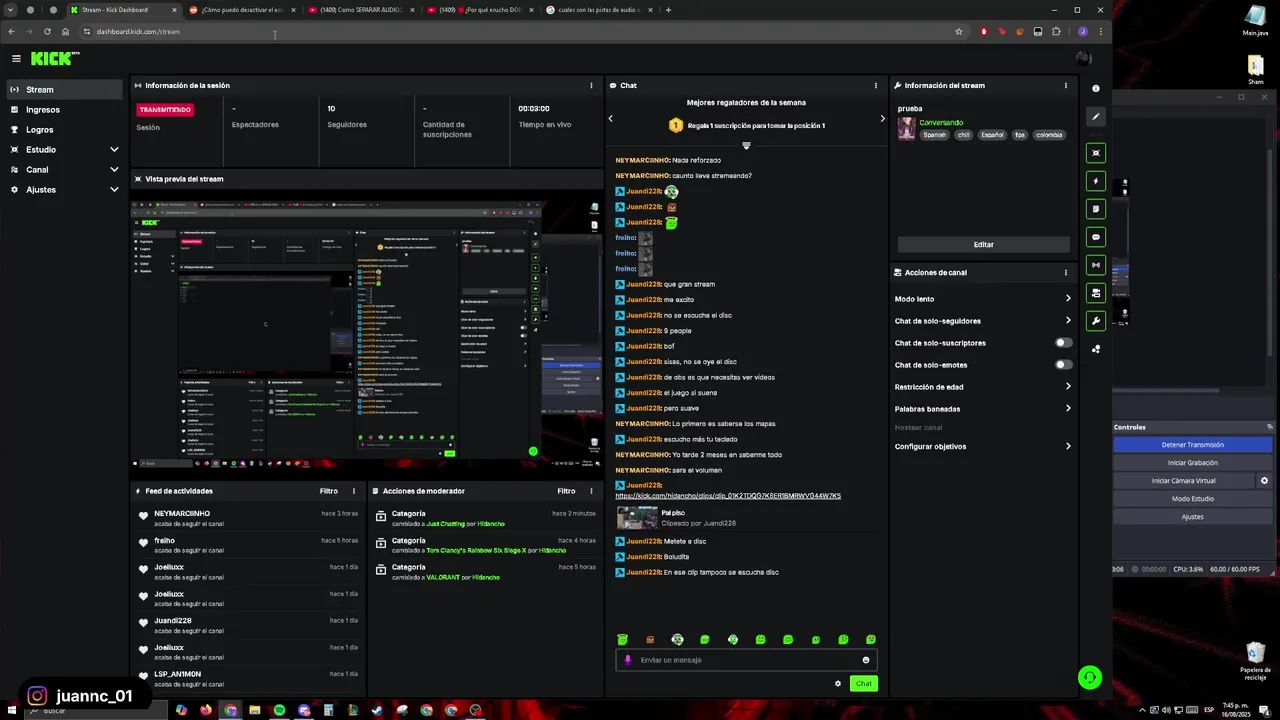The width and height of the screenshot is (1280, 720).
Task: Open Palabras baneadas options arrow
Action: [1068, 409]
